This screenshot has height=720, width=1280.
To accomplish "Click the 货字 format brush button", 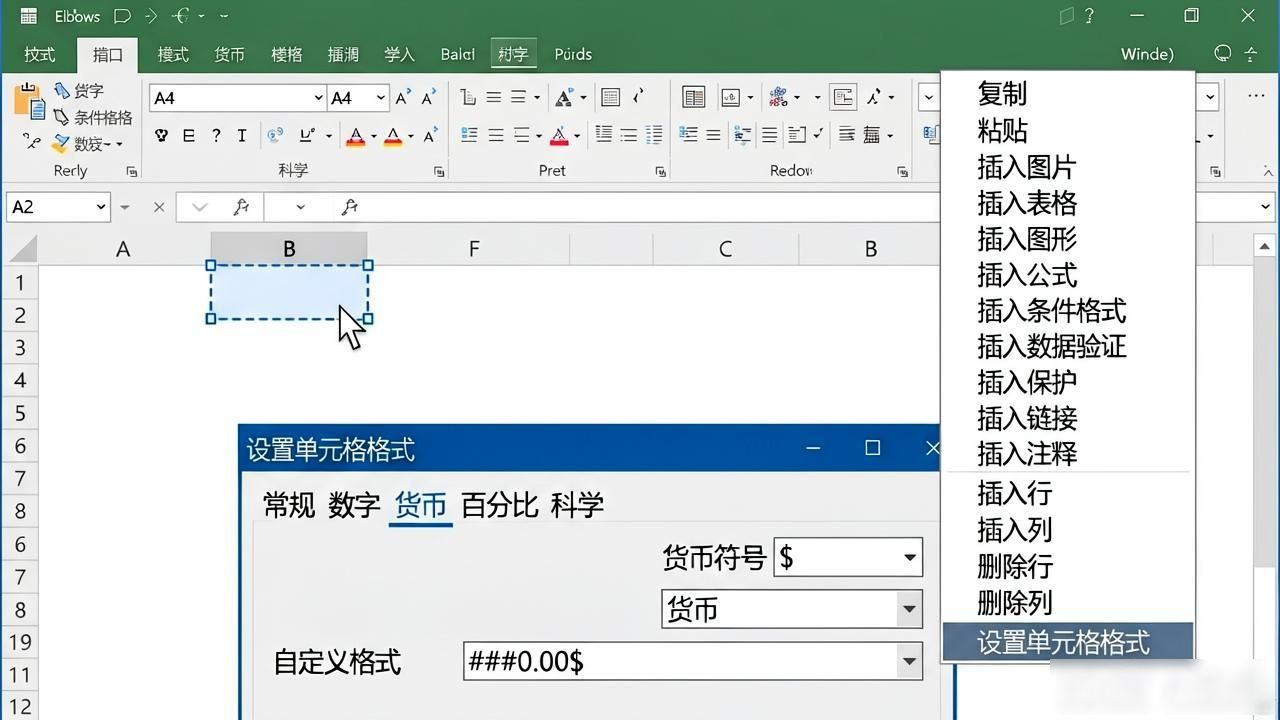I will point(79,91).
